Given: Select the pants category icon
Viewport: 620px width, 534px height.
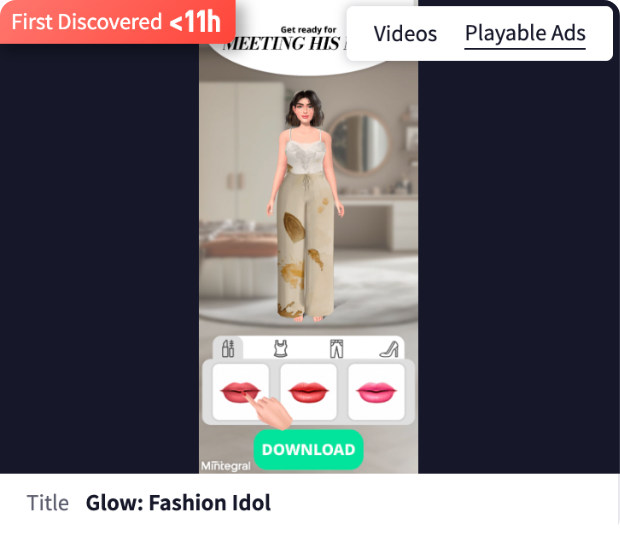Looking at the screenshot, I should click(x=336, y=348).
